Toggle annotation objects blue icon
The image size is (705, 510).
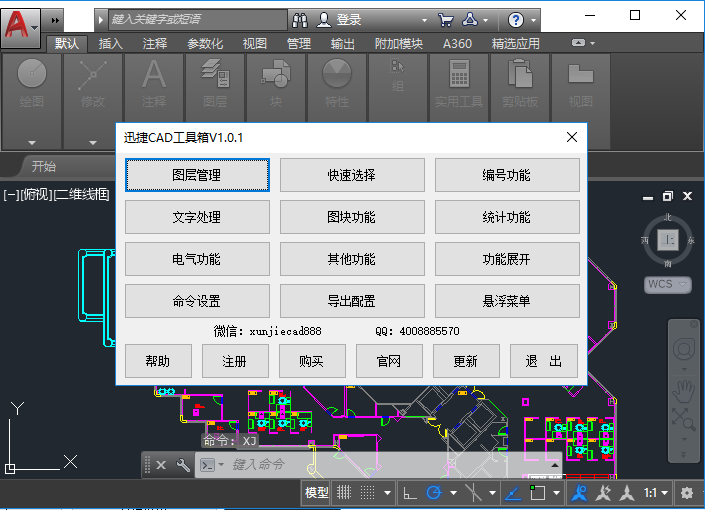point(580,493)
